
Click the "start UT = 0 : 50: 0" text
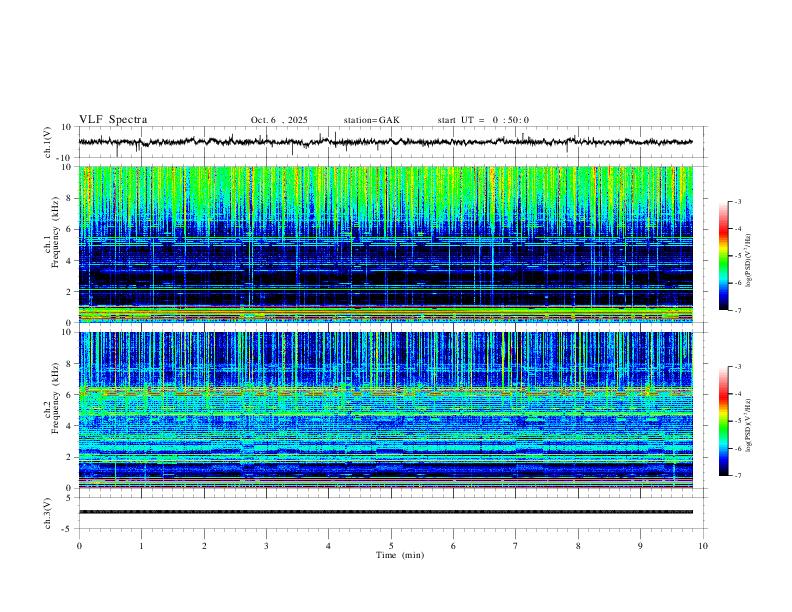click(x=483, y=120)
